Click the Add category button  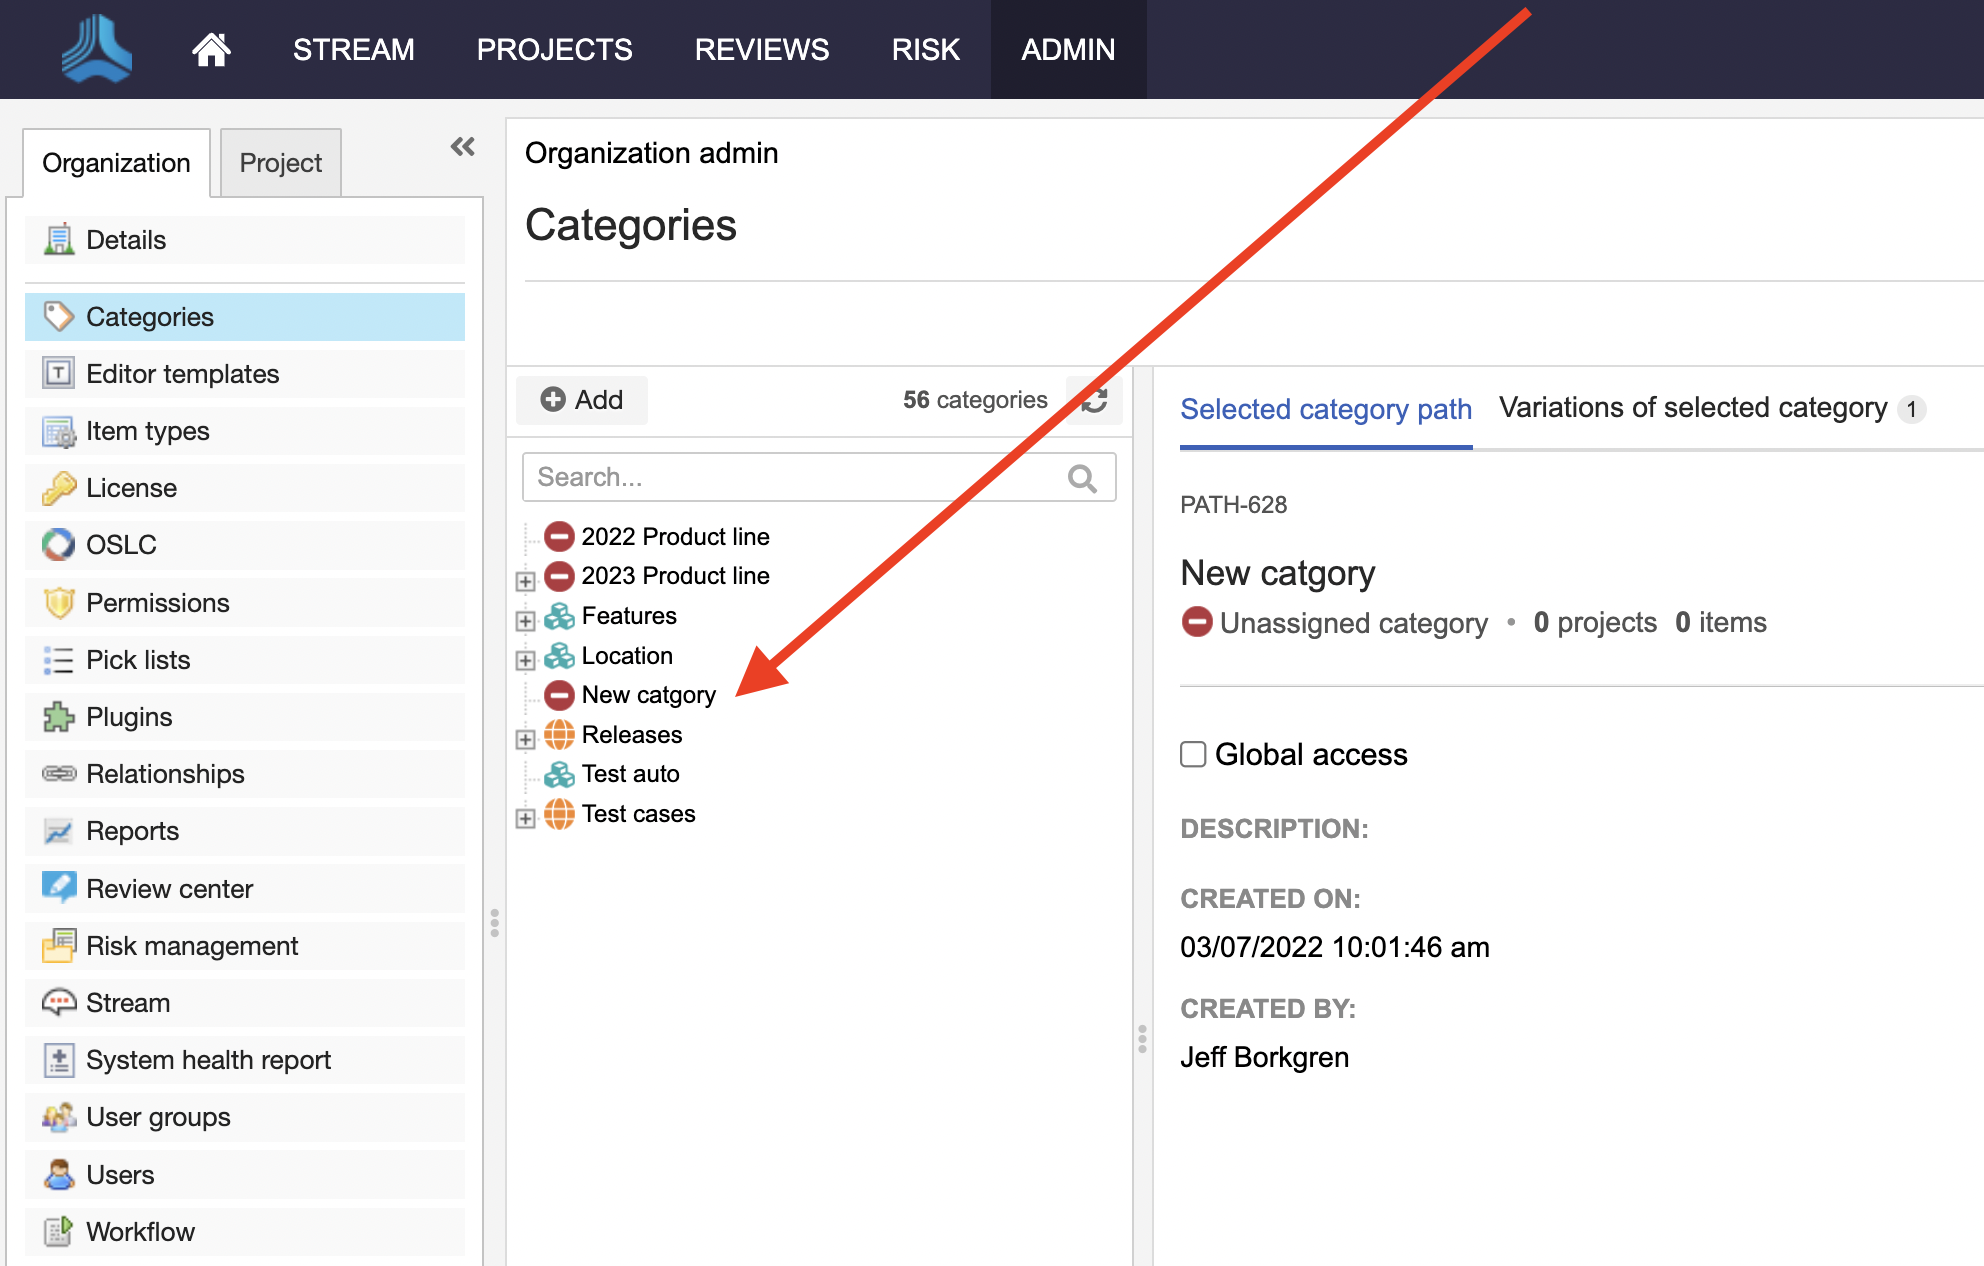point(582,400)
